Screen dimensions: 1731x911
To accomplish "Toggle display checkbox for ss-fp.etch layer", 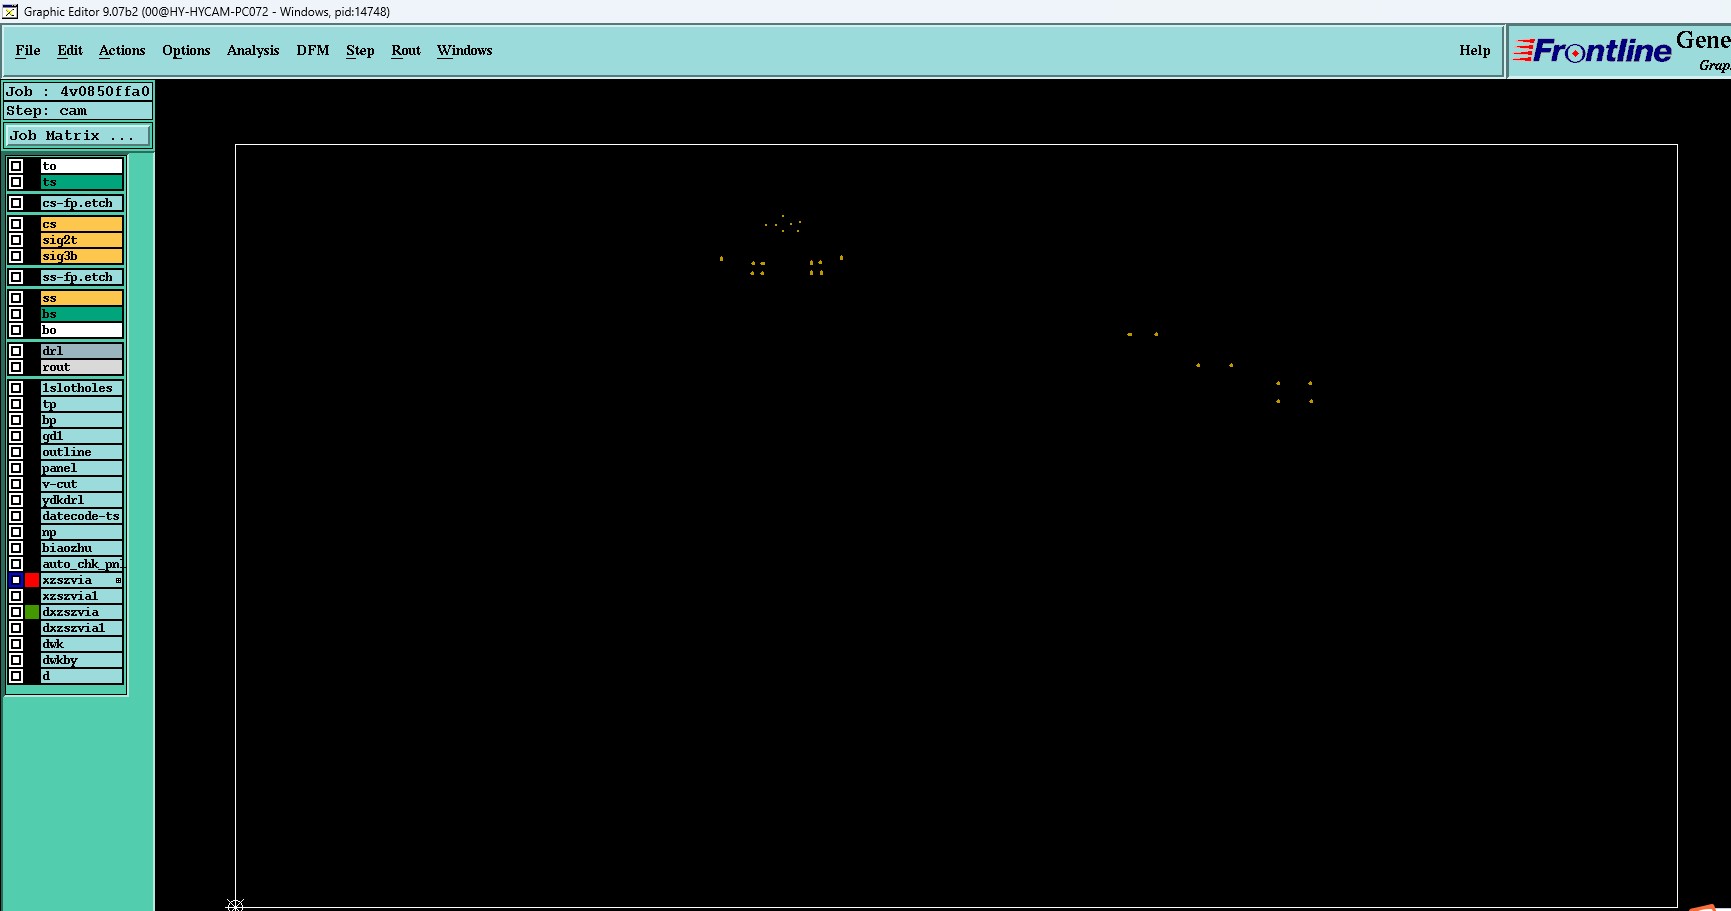I will tap(16, 277).
